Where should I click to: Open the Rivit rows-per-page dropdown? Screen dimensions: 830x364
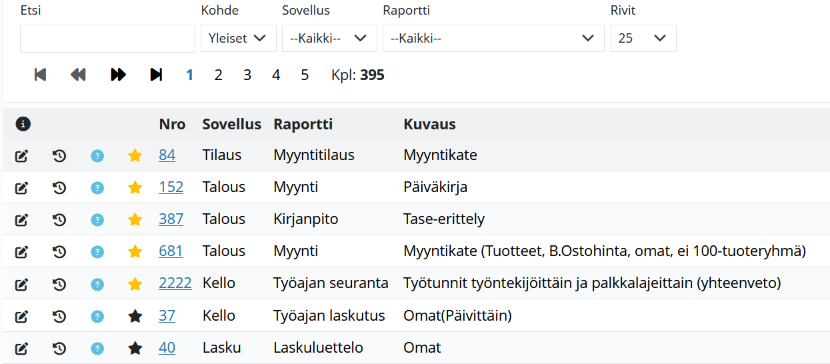click(x=644, y=38)
